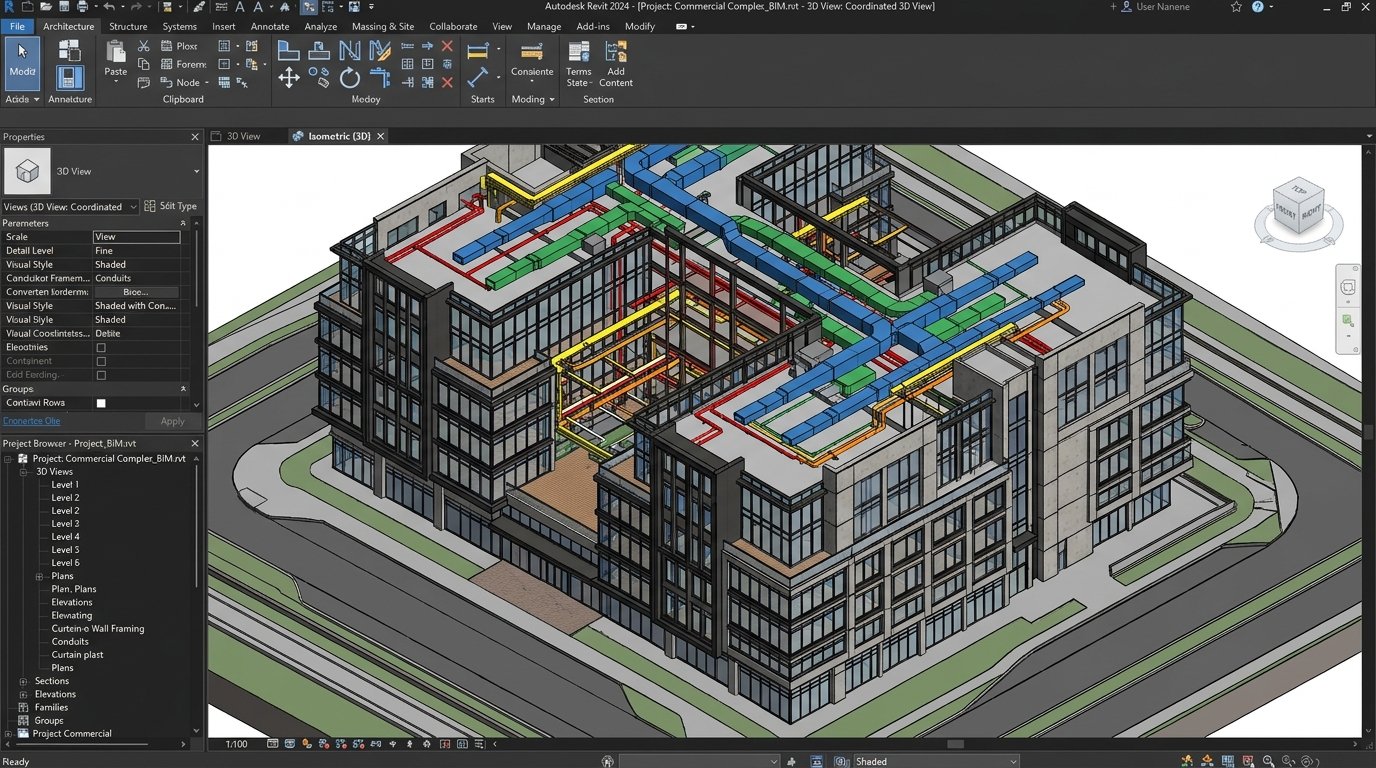Click the Cnonertce Olie link
Image resolution: width=1376 pixels, height=768 pixels.
(x=31, y=421)
